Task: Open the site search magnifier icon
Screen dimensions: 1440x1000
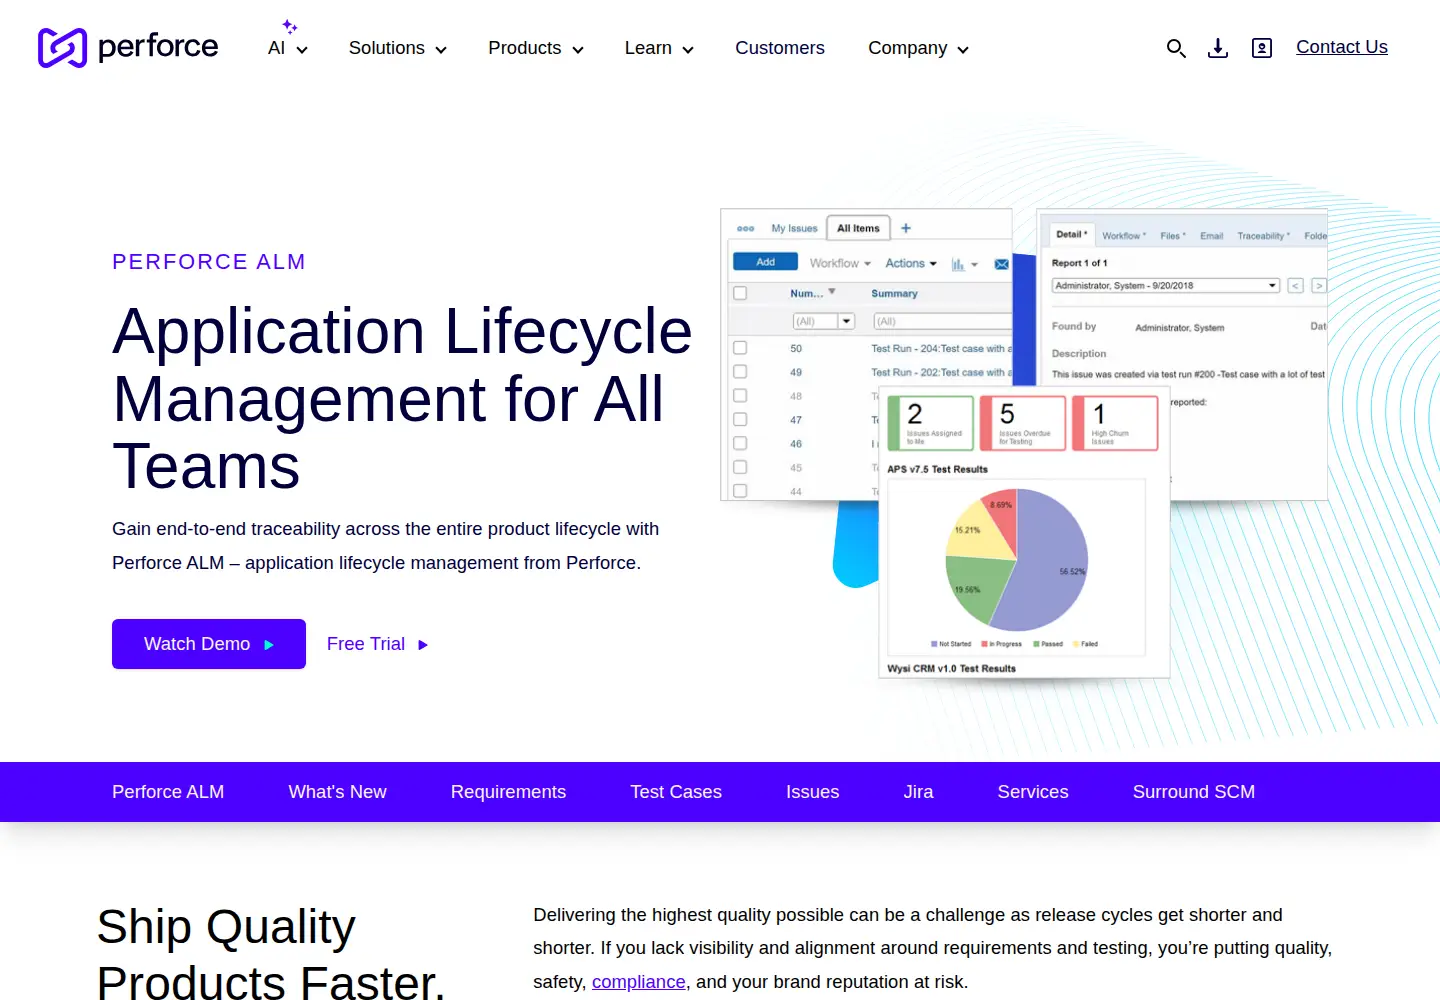Action: click(1176, 48)
